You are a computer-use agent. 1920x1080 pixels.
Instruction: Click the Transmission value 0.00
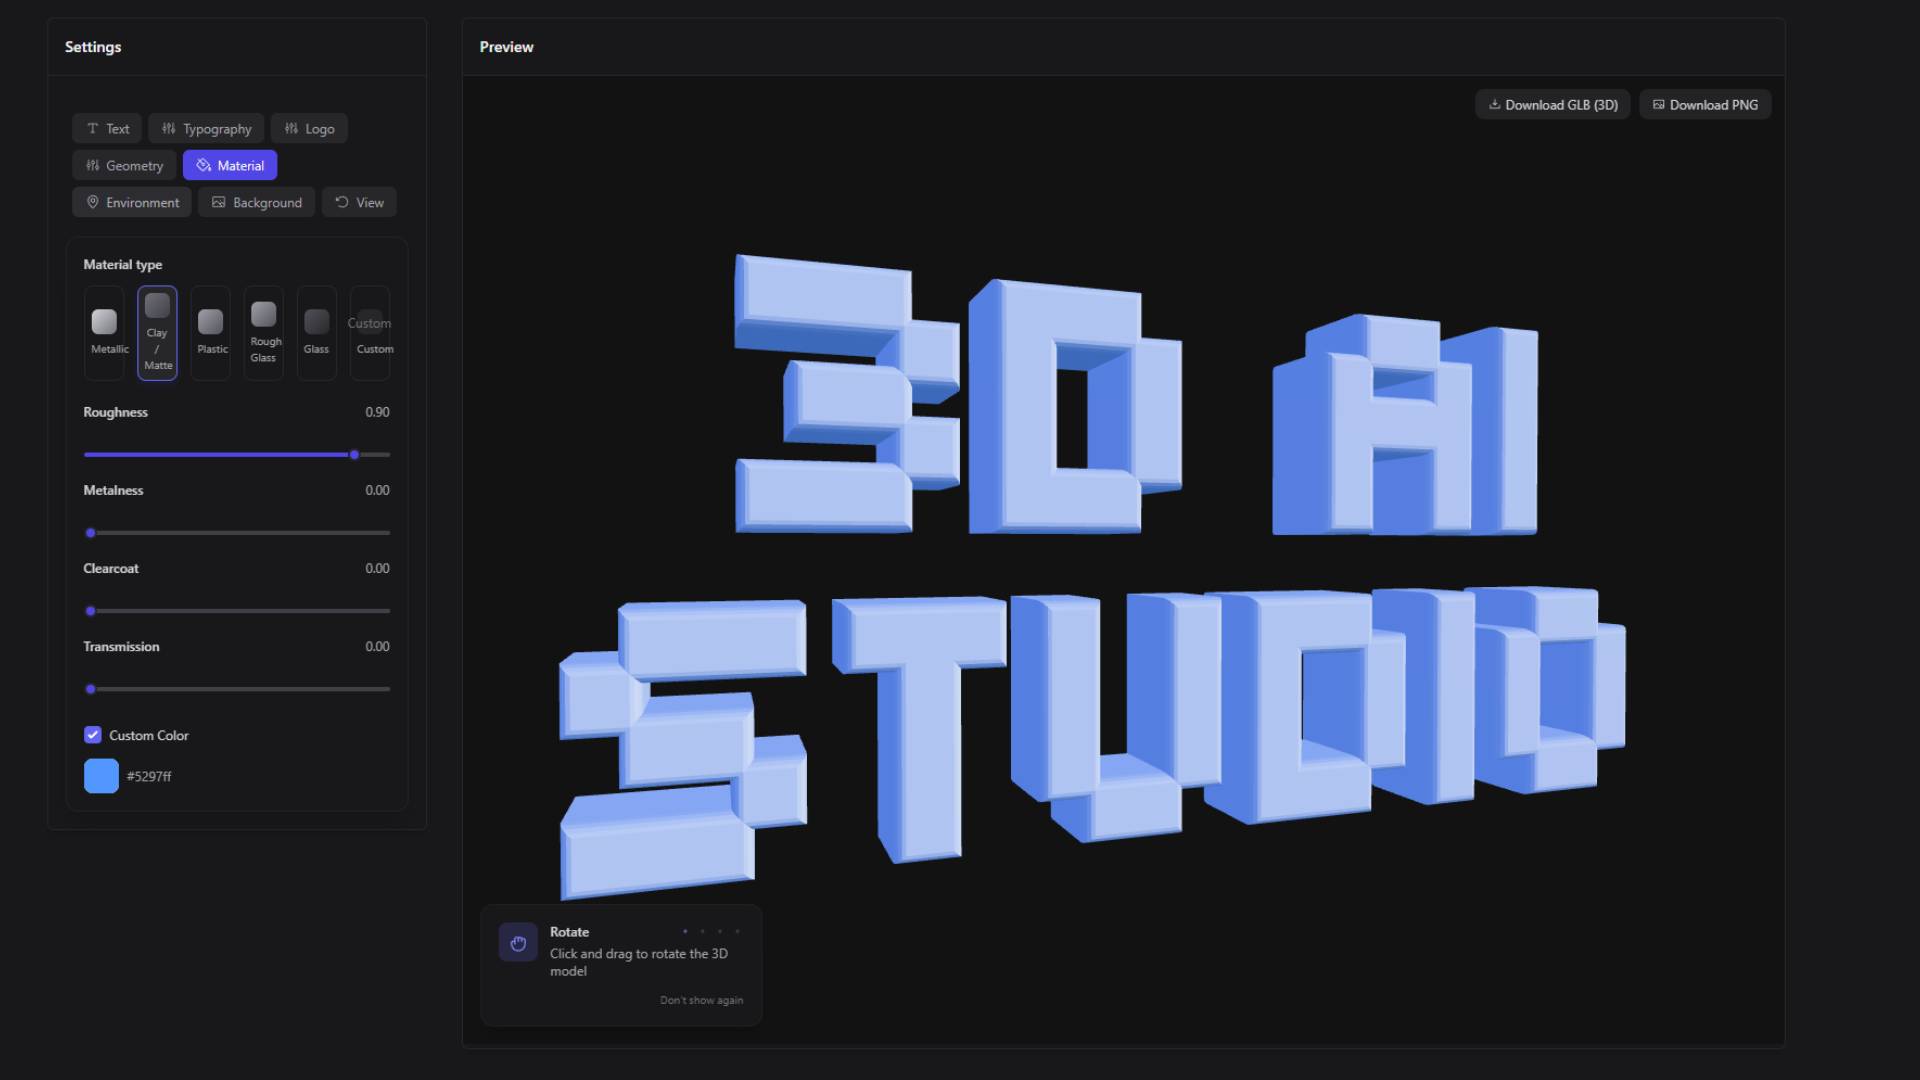tap(377, 647)
